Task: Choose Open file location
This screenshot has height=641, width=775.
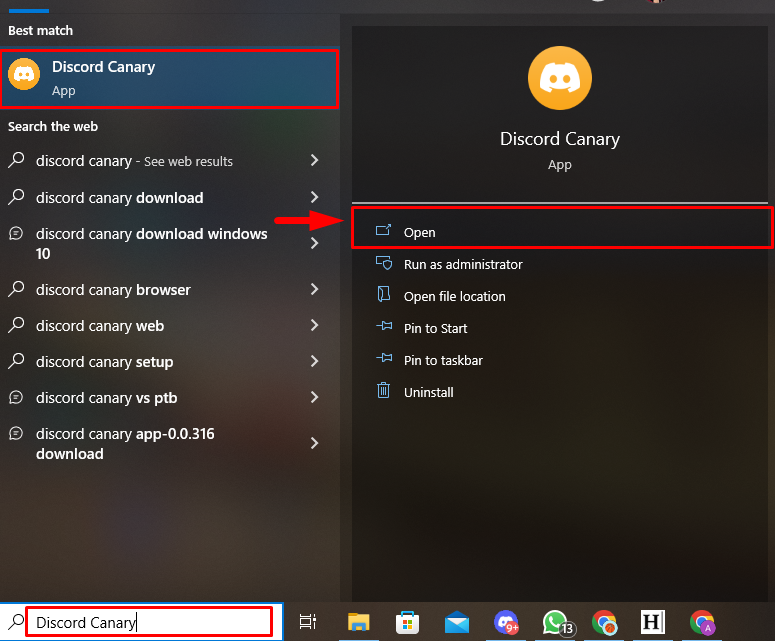Action: pyautogui.click(x=562, y=297)
